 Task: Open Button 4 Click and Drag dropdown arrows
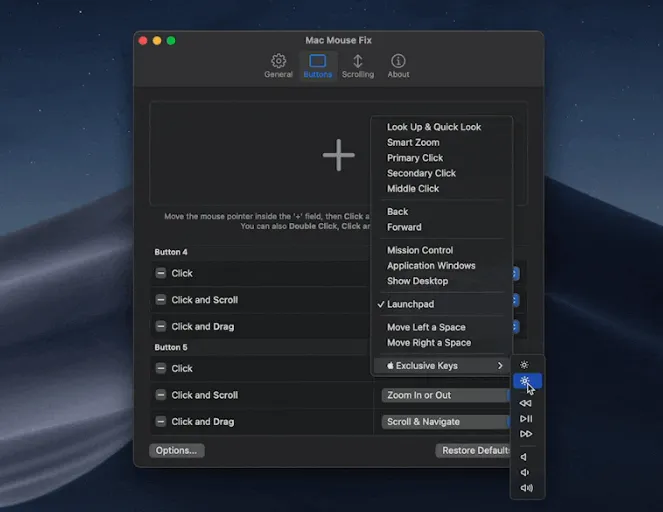tap(515, 327)
